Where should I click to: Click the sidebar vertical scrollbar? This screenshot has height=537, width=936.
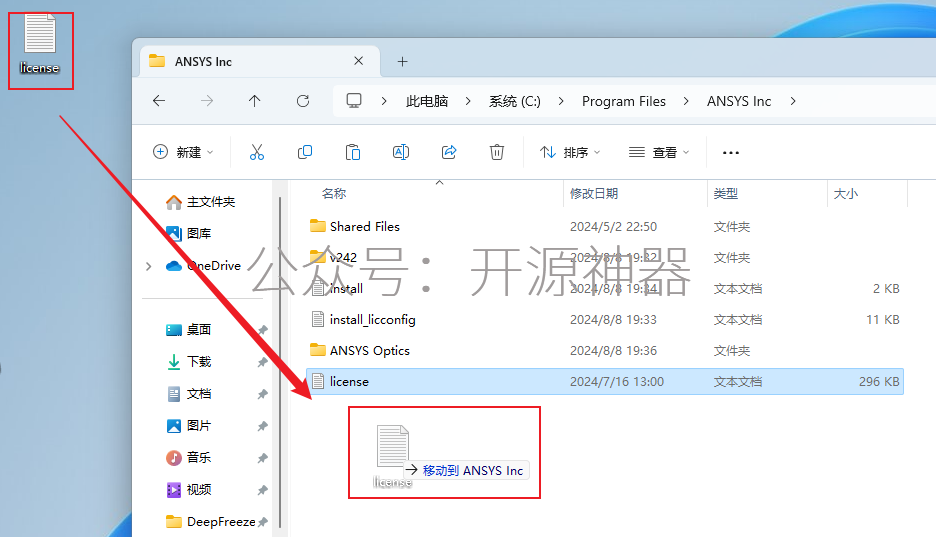pyautogui.click(x=279, y=362)
